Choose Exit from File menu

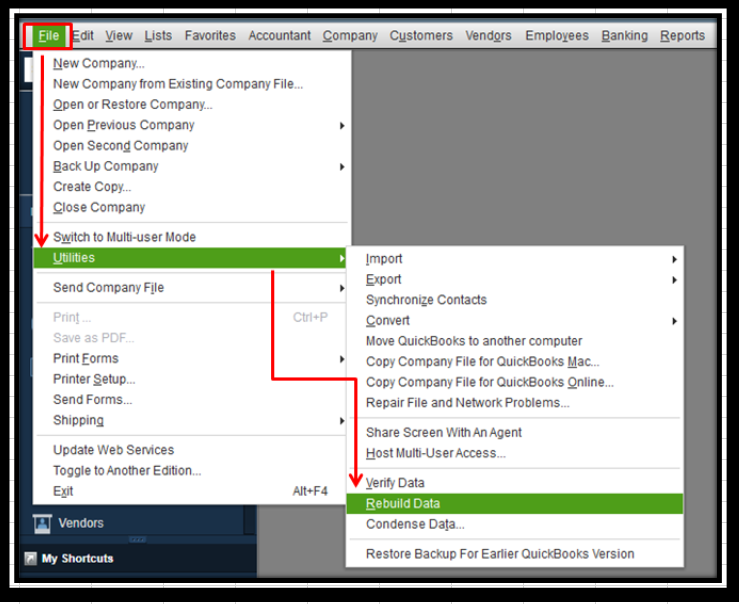click(191, 491)
